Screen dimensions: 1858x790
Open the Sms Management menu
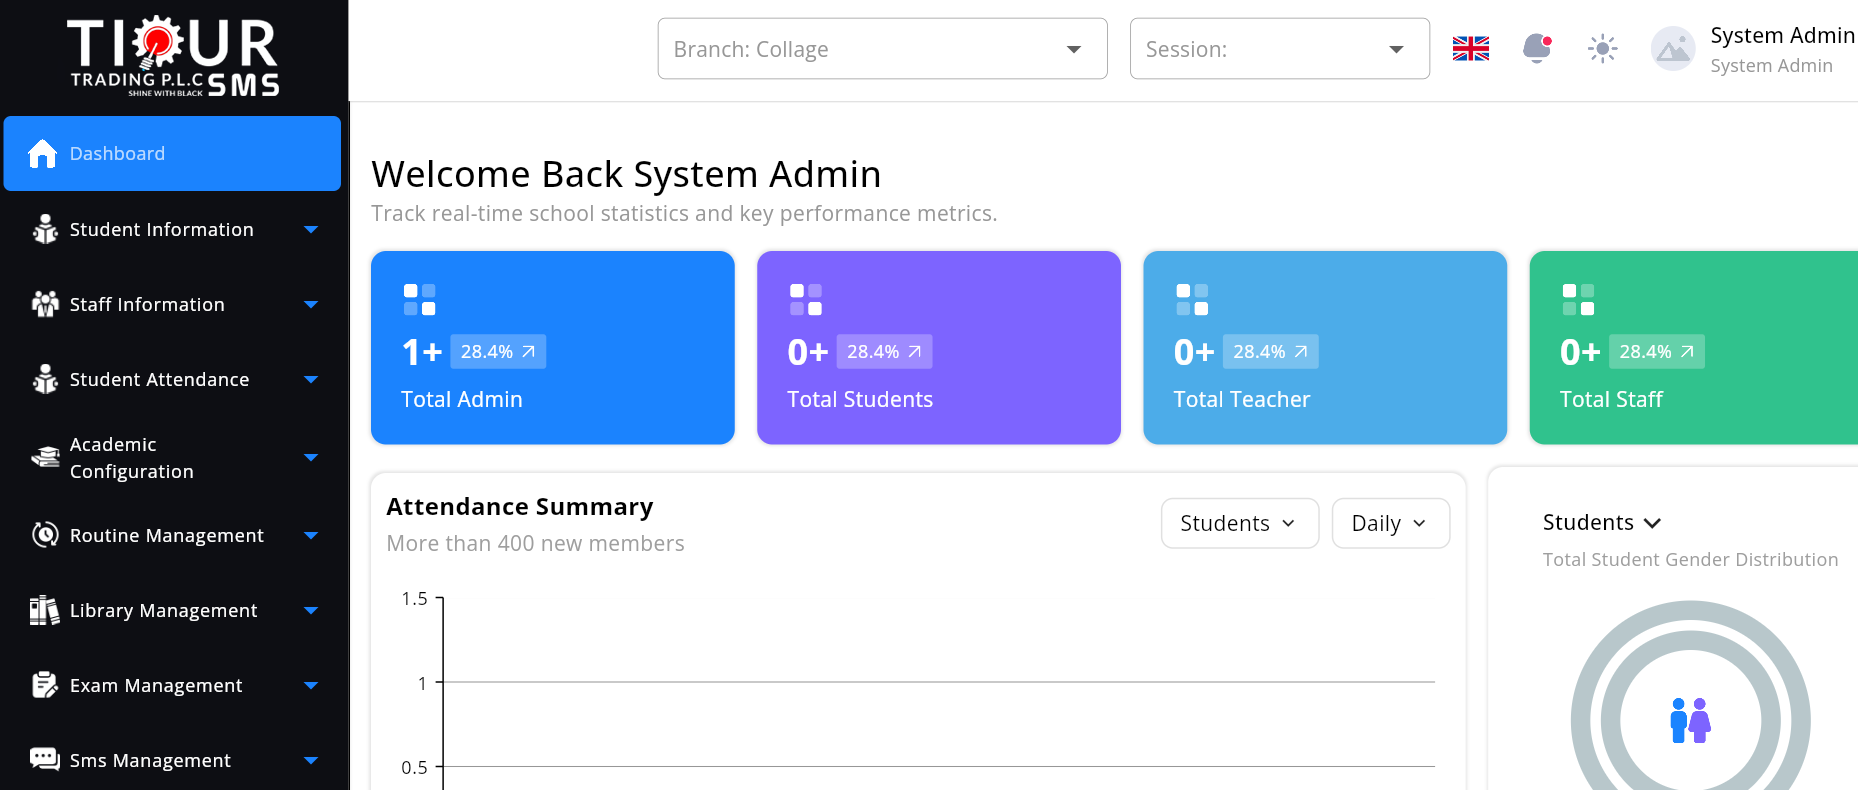tap(172, 760)
